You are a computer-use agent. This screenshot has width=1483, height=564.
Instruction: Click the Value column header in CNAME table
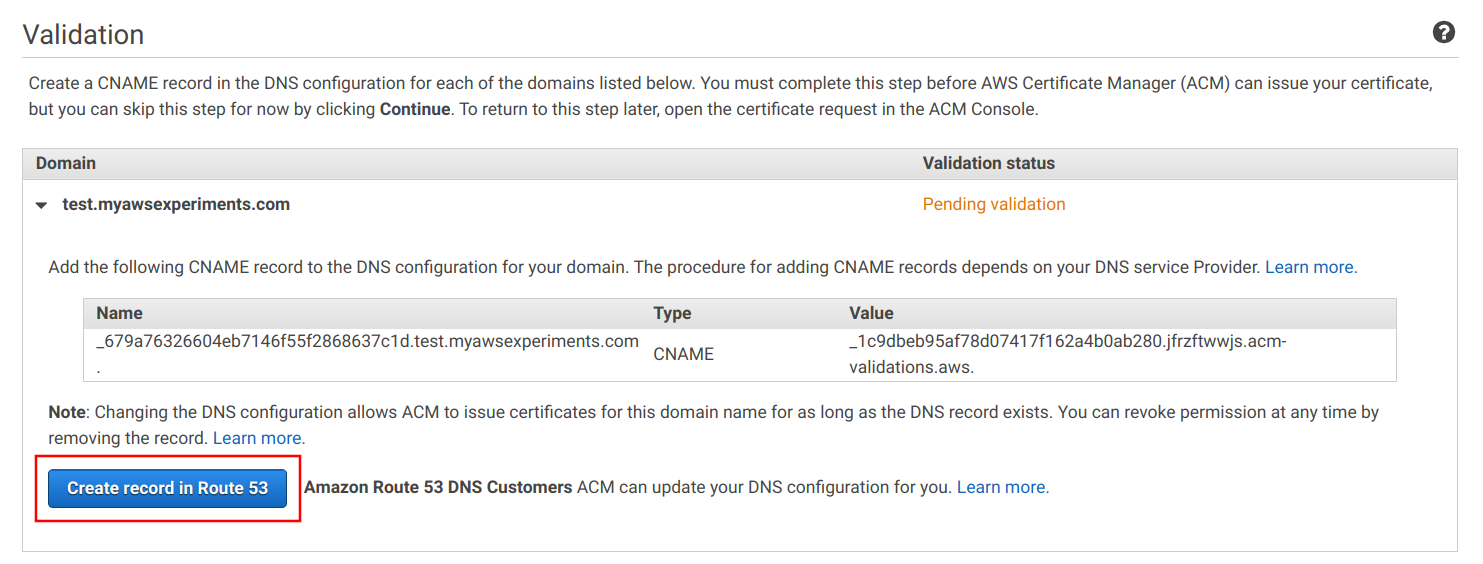coord(871,313)
